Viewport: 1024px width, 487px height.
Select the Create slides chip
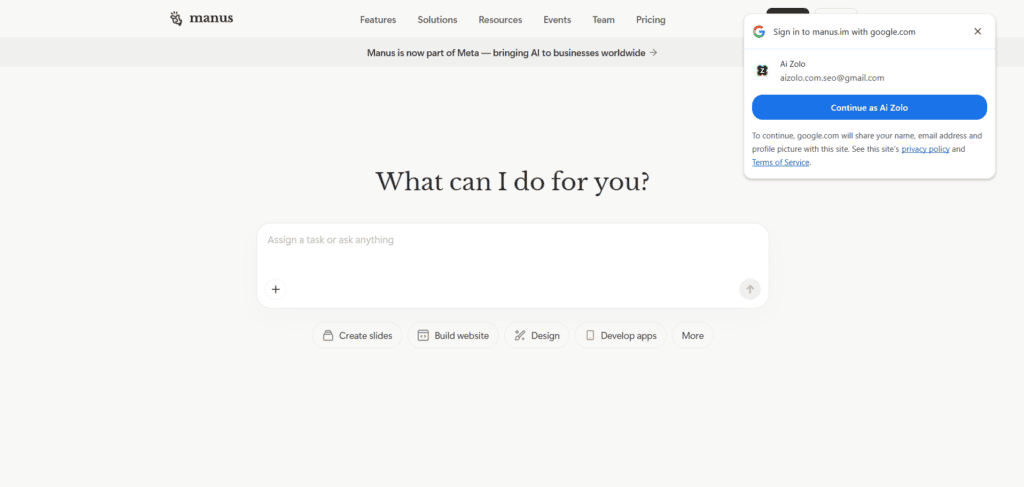(357, 336)
